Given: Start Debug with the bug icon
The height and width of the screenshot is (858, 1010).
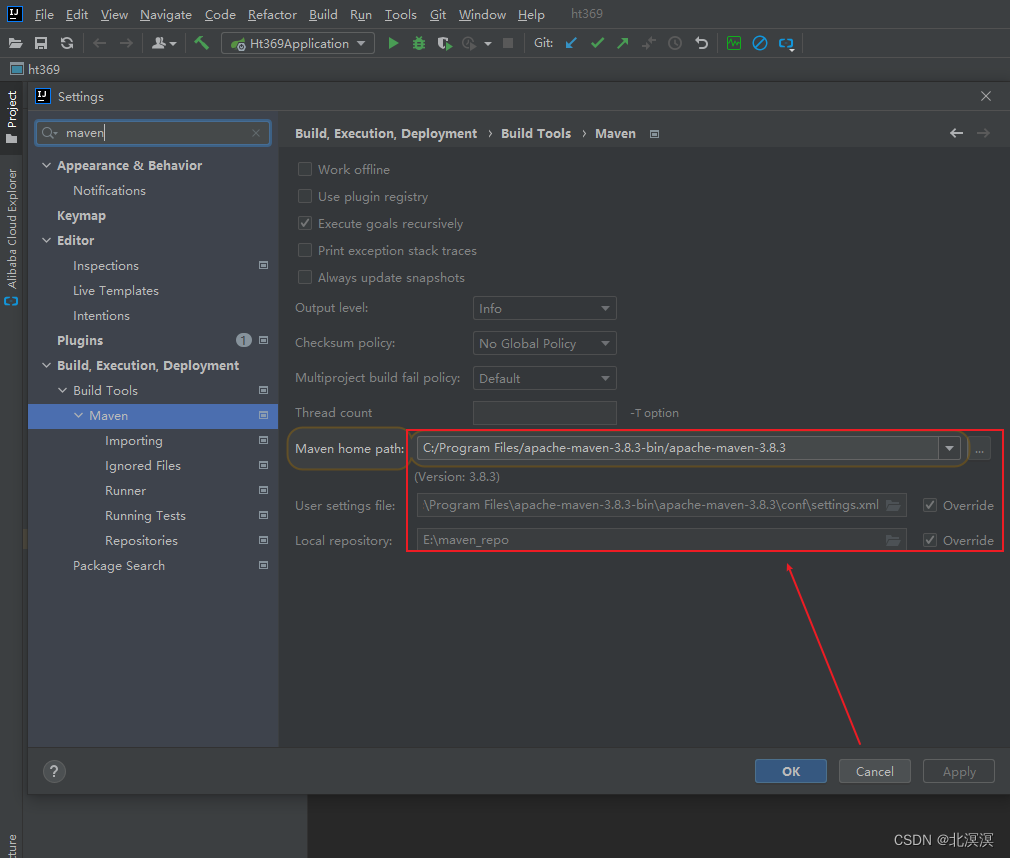Looking at the screenshot, I should (419, 43).
